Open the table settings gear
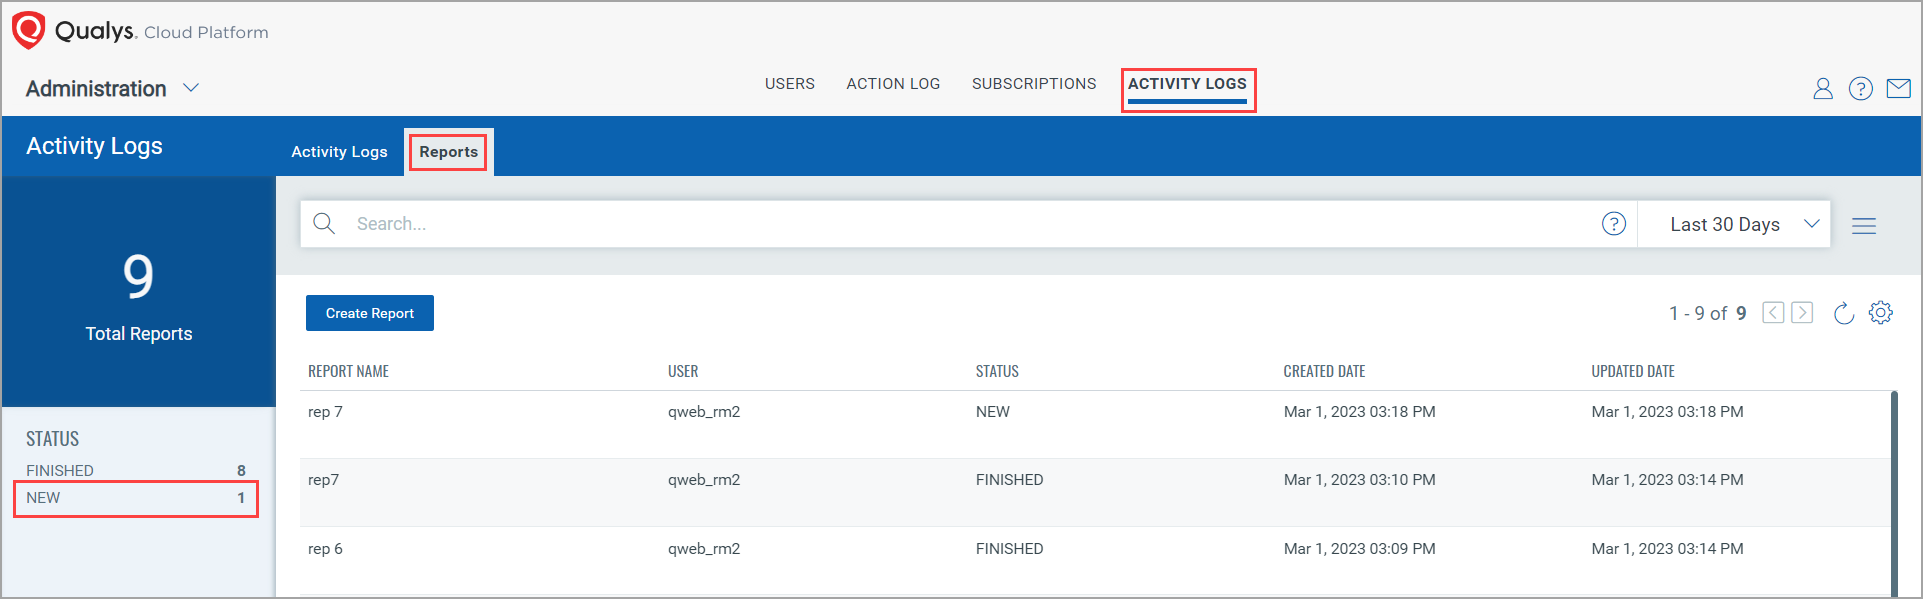This screenshot has height=599, width=1923. click(1881, 313)
